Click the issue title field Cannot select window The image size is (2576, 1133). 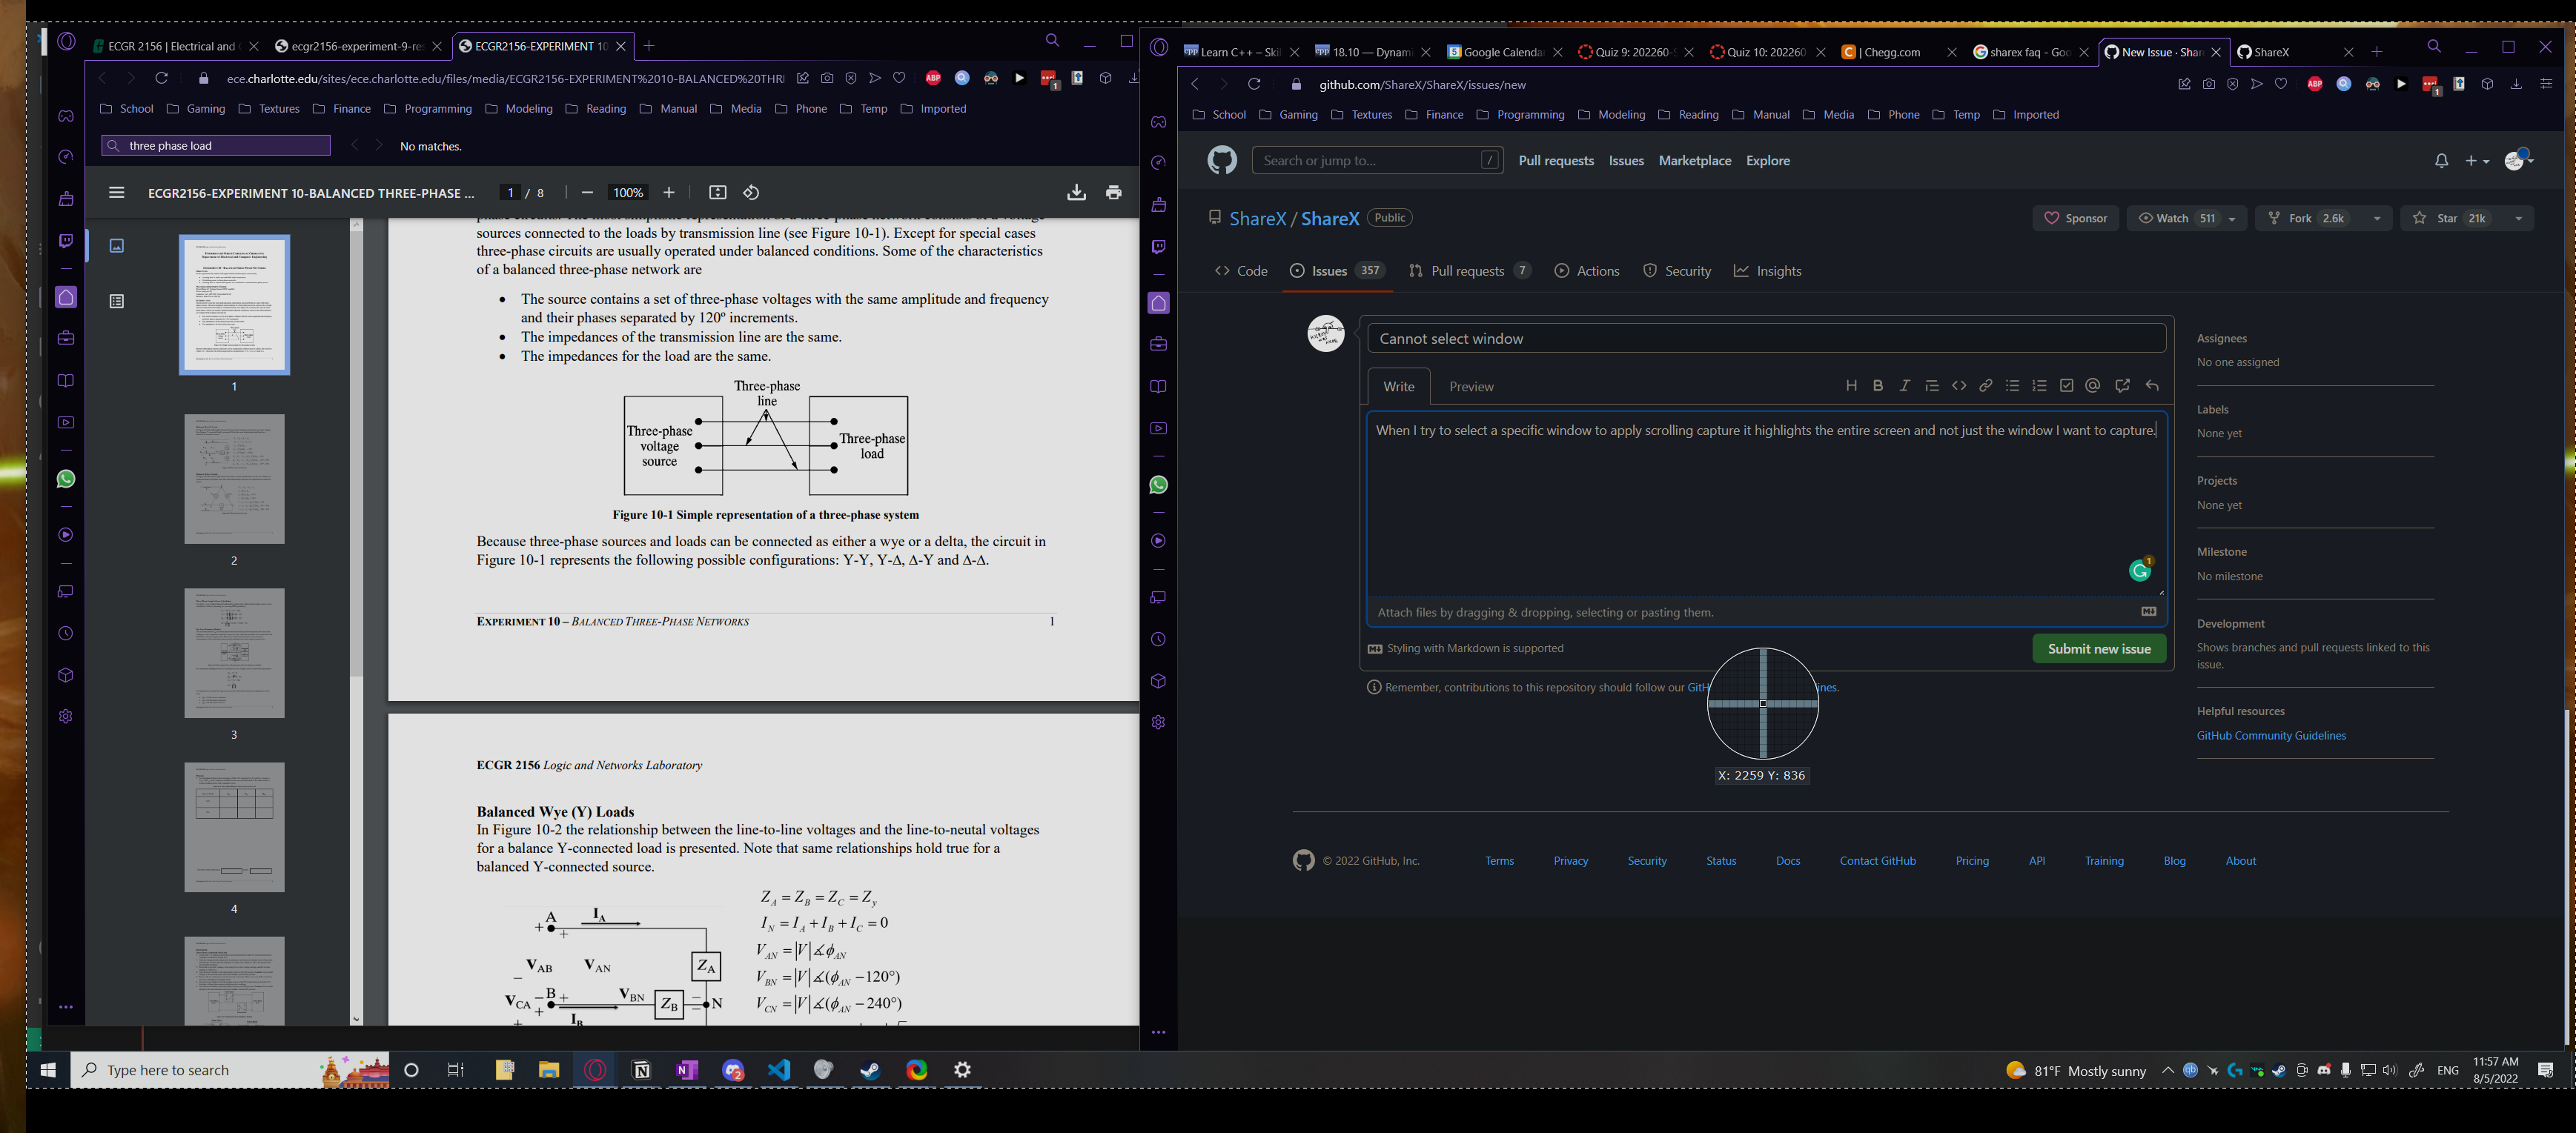click(x=1765, y=338)
